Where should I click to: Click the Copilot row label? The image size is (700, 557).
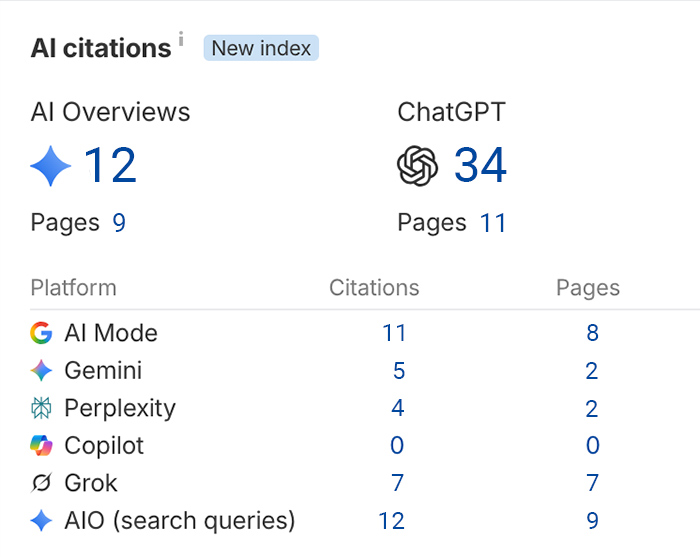(x=104, y=446)
